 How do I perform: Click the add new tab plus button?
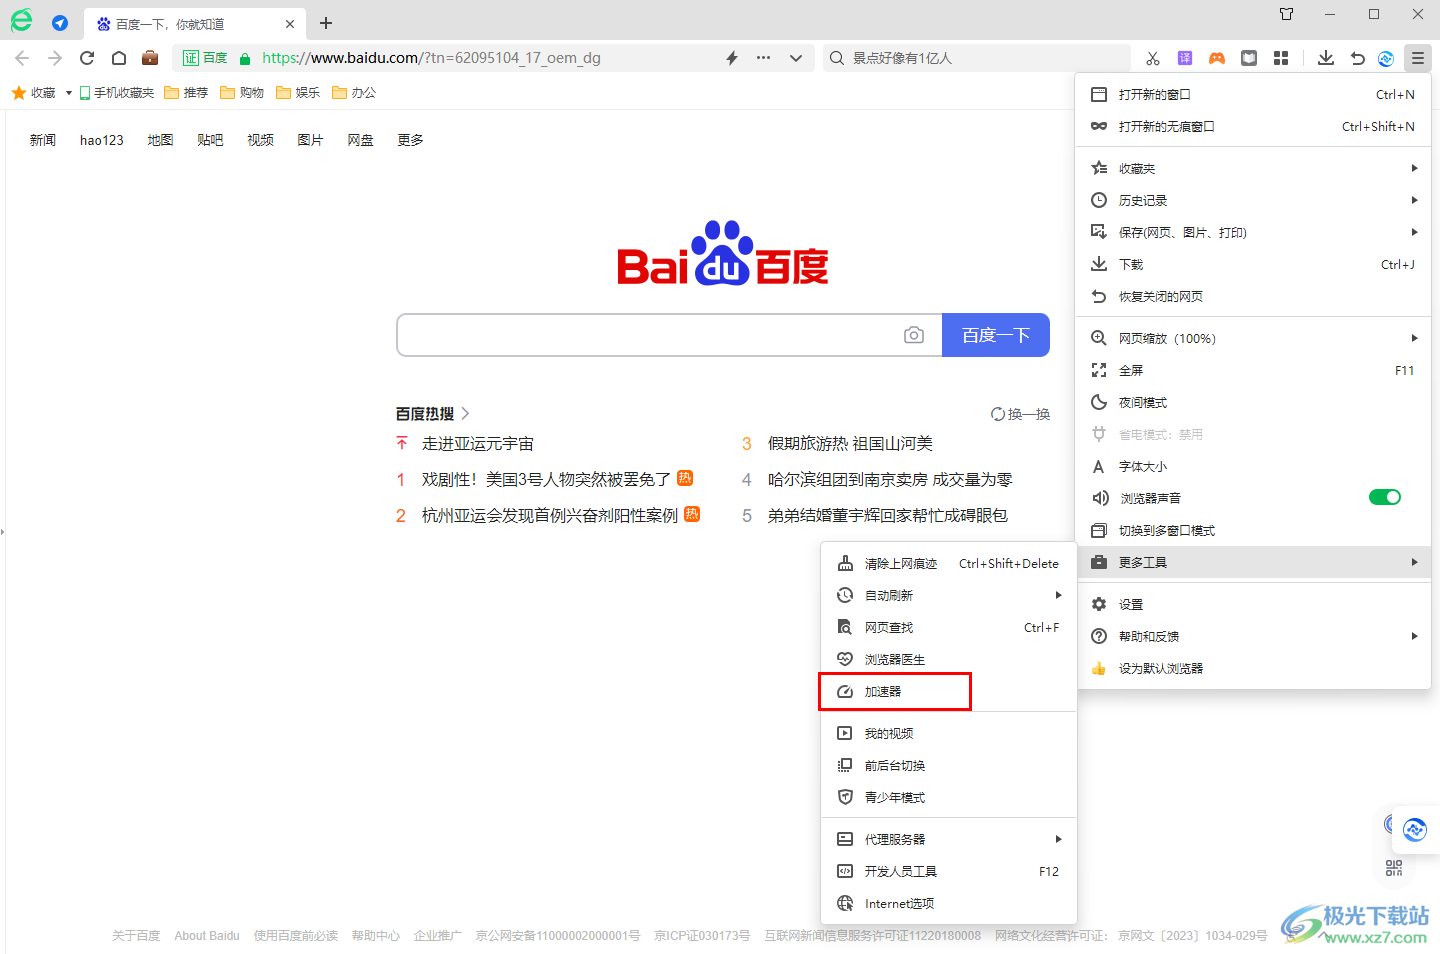tap(326, 23)
